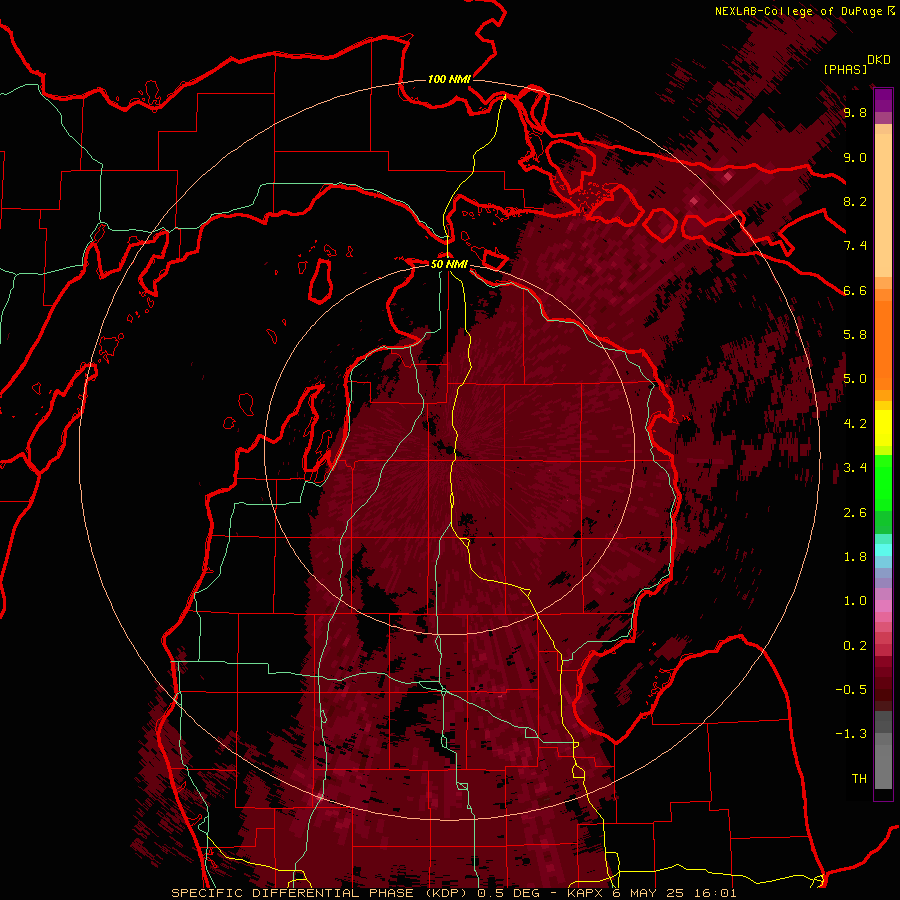This screenshot has height=900, width=900.
Task: Pick the dark red swatch beside -0.5
Action: pyautogui.click(x=883, y=690)
